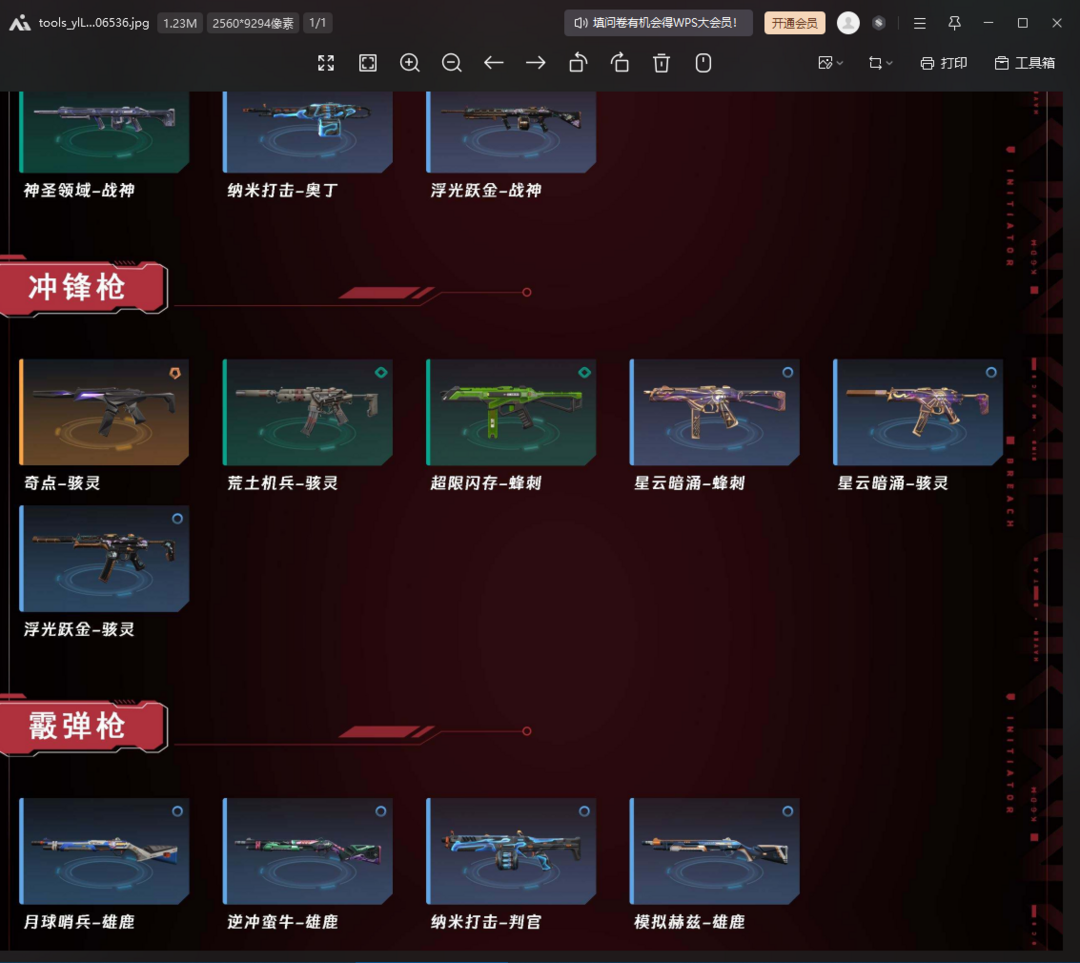The image size is (1080, 963).
Task: Click the 纳米打击-判官 shotgun thumbnail
Action: (x=511, y=851)
